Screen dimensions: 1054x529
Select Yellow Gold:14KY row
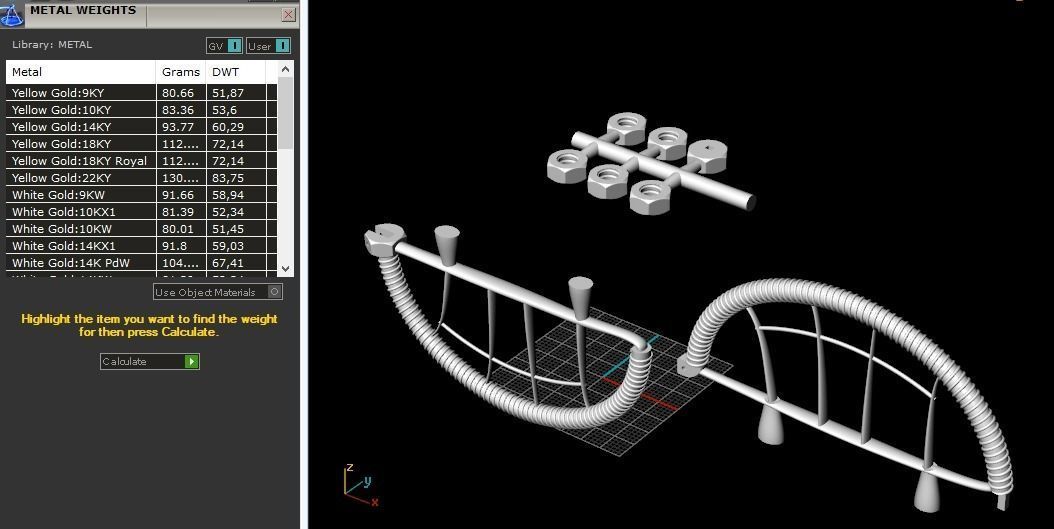142,126
